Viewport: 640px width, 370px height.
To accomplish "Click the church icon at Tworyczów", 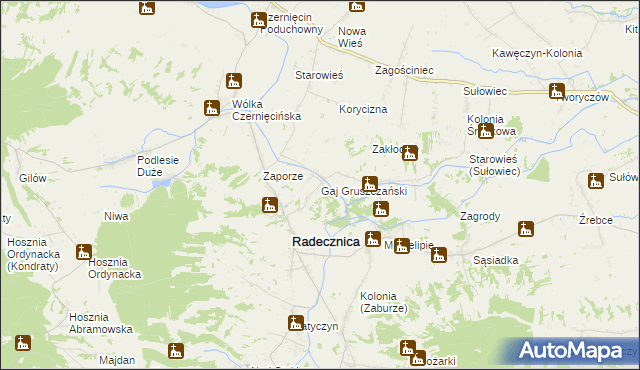I will click(x=557, y=91).
